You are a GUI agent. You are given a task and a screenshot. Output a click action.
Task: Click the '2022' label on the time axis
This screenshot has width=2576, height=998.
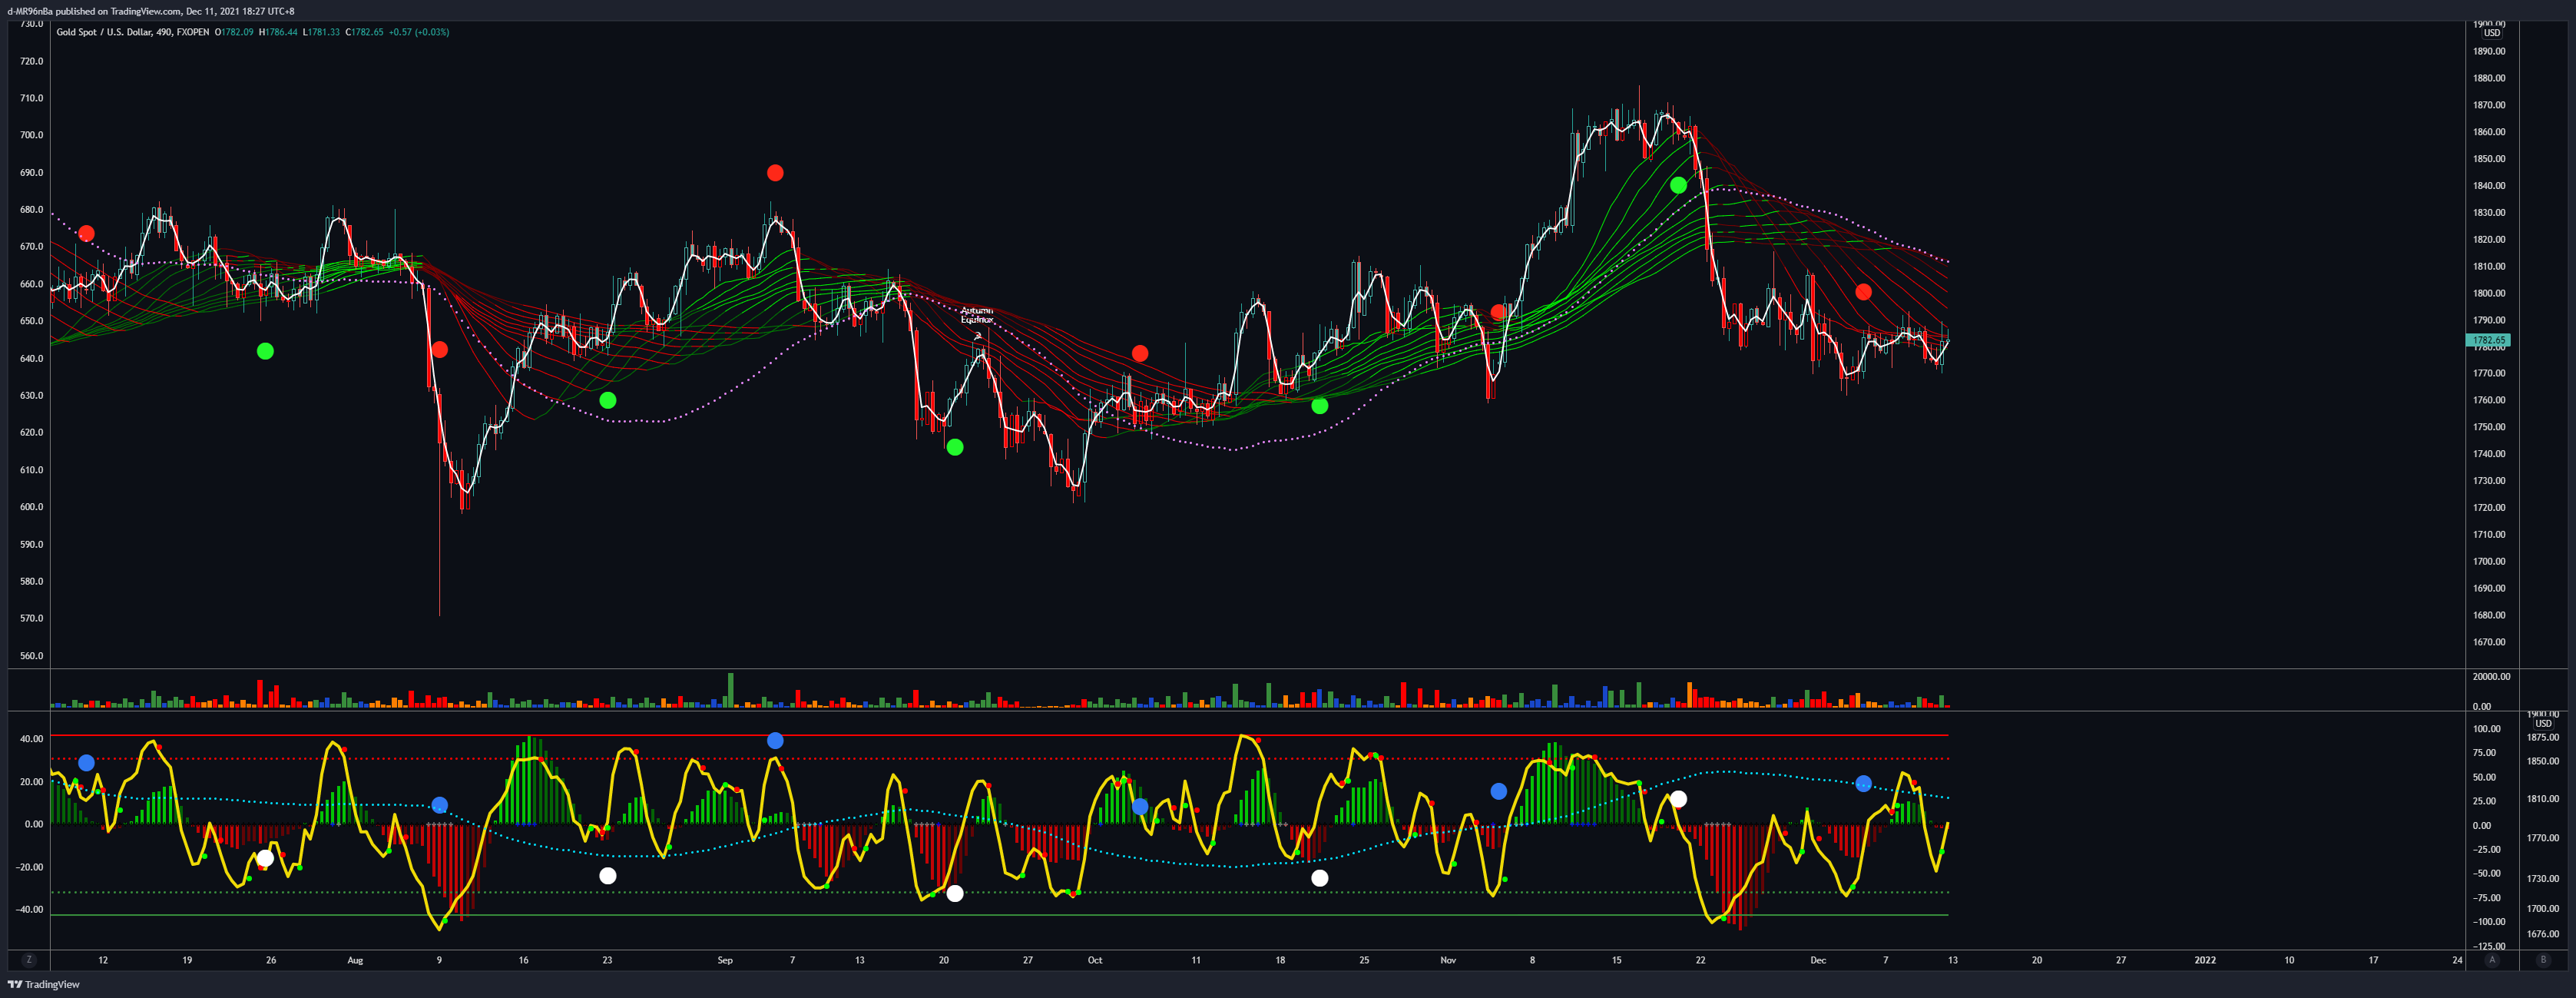point(2205,961)
